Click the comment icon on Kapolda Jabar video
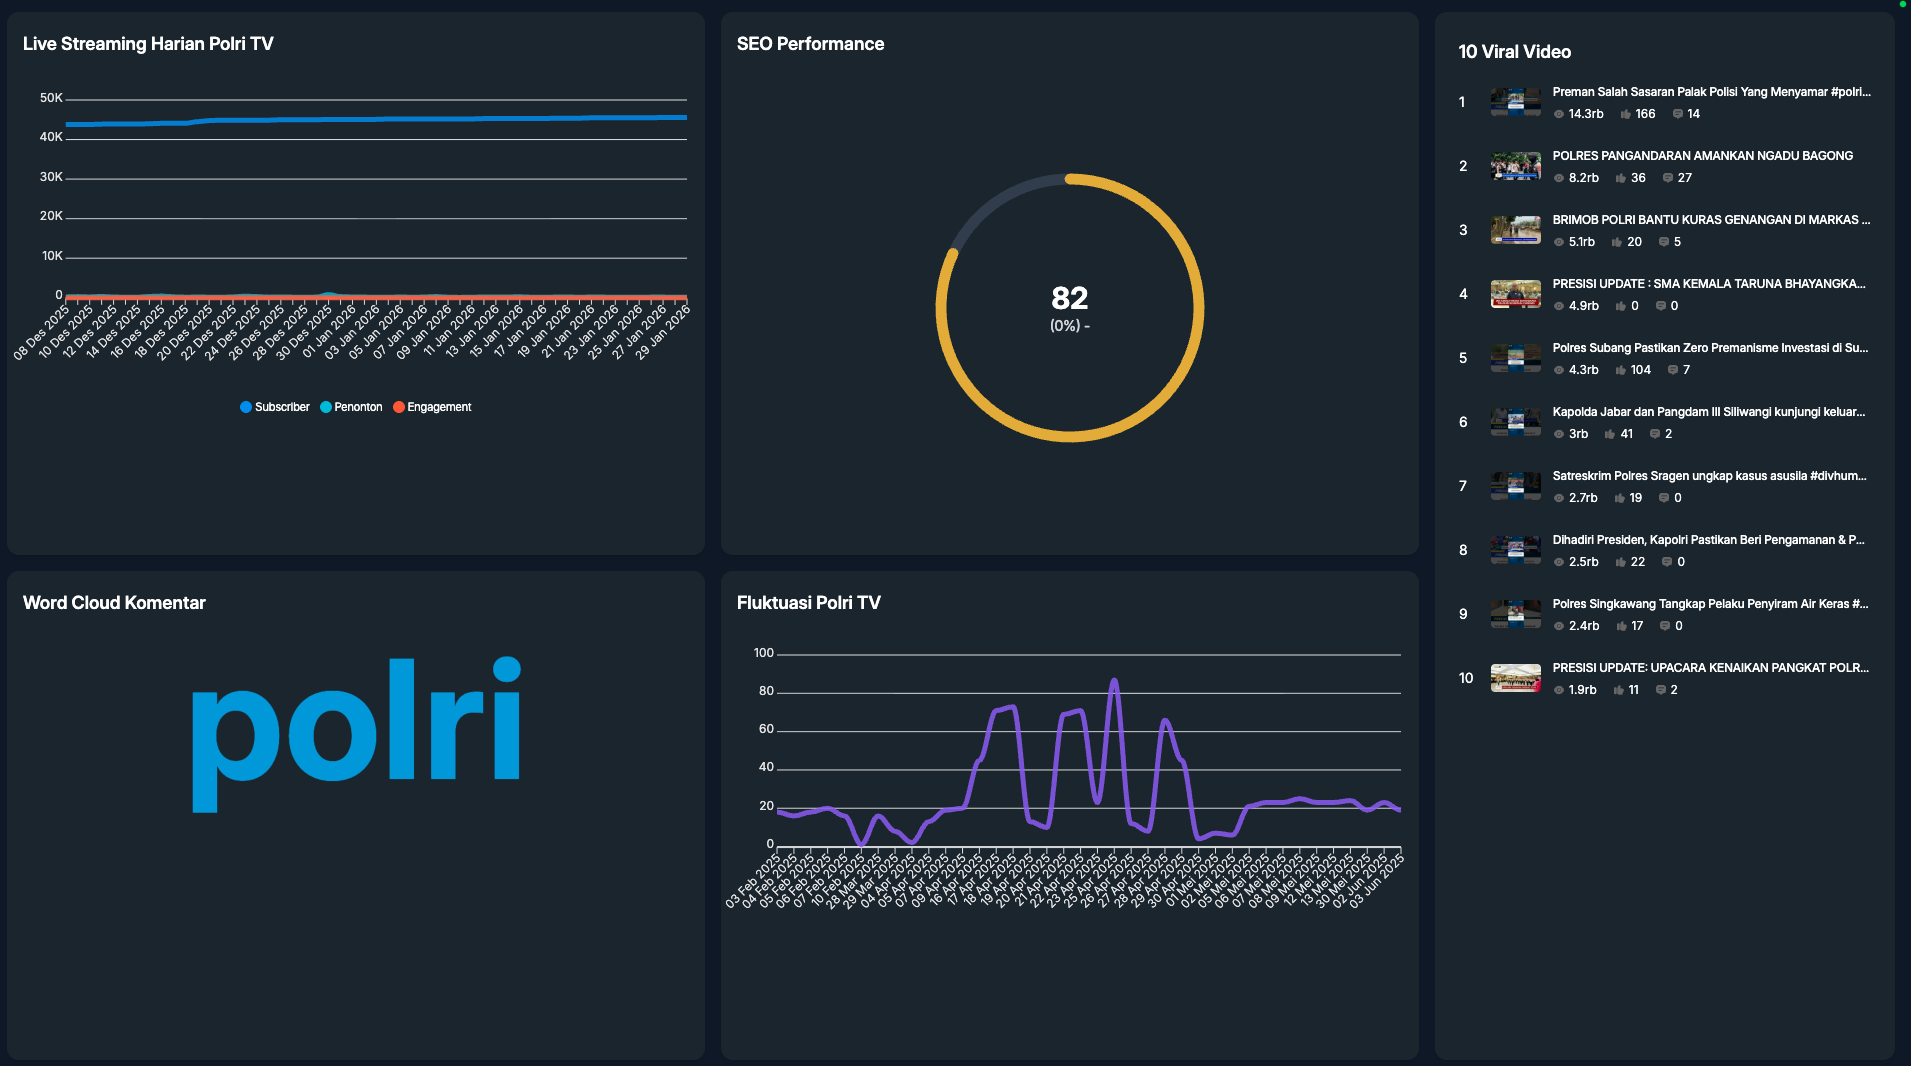The width and height of the screenshot is (1911, 1066). click(1656, 433)
